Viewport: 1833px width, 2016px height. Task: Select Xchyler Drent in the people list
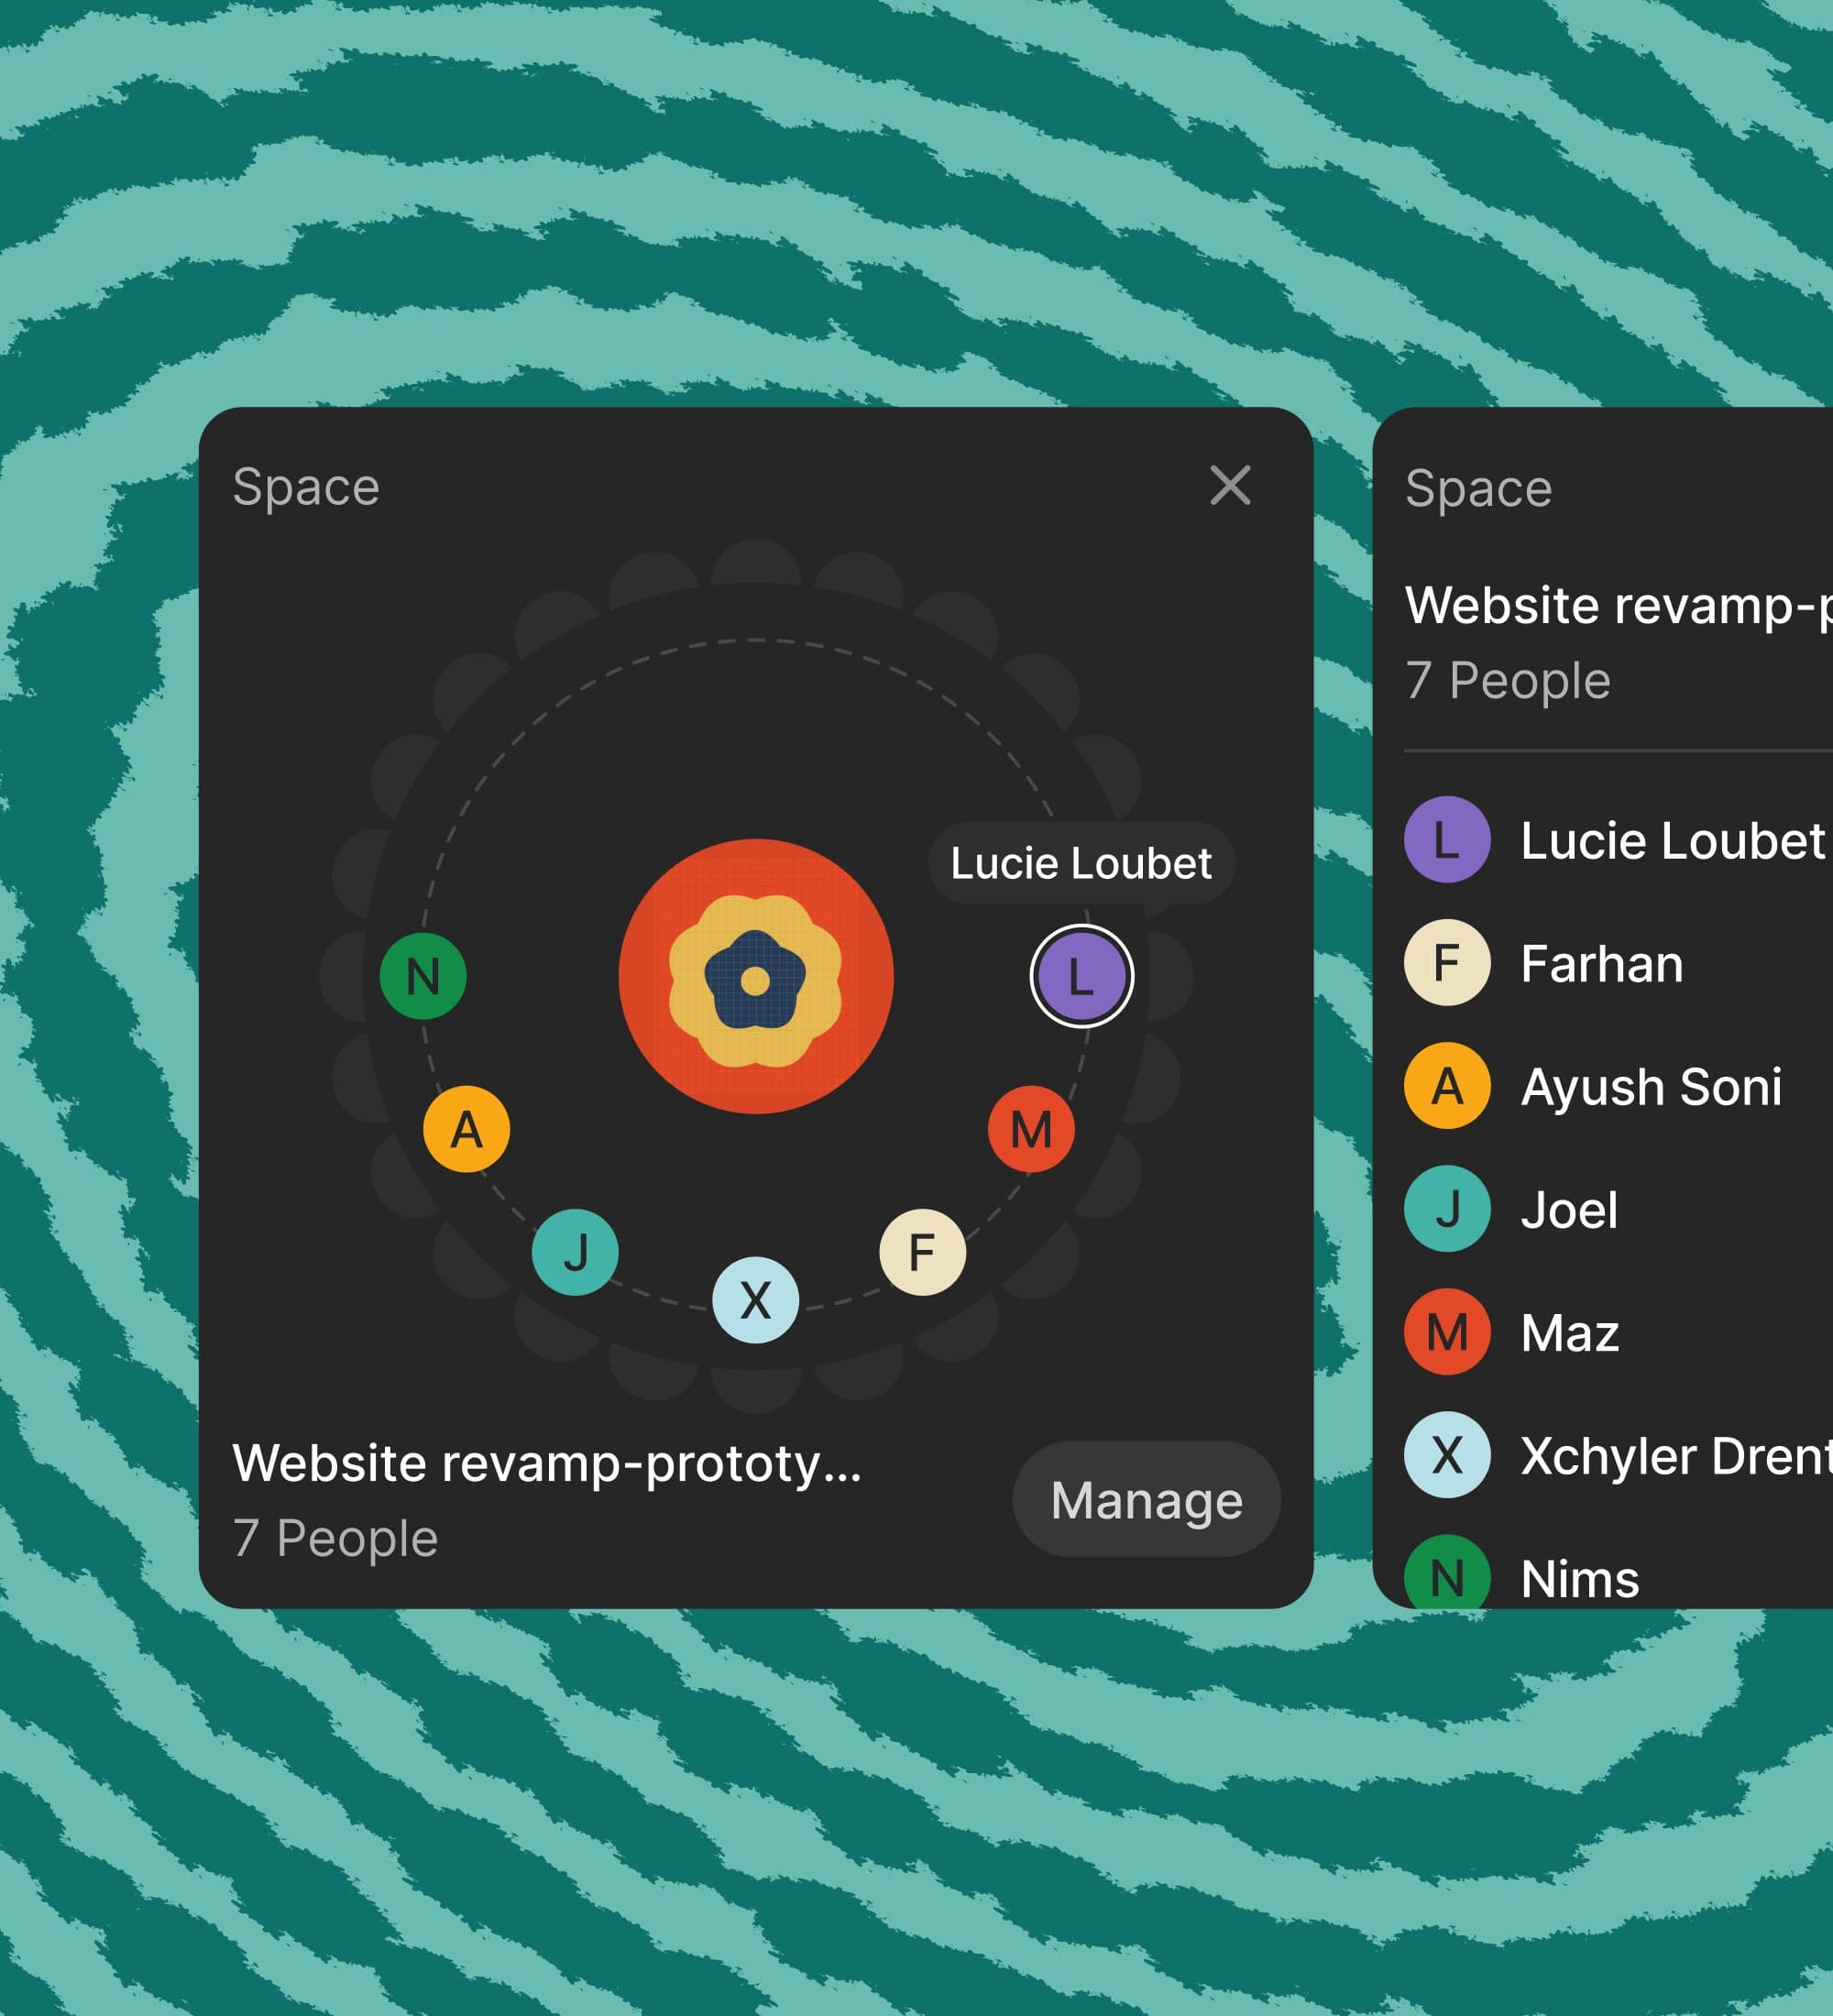pyautogui.click(x=1618, y=1455)
